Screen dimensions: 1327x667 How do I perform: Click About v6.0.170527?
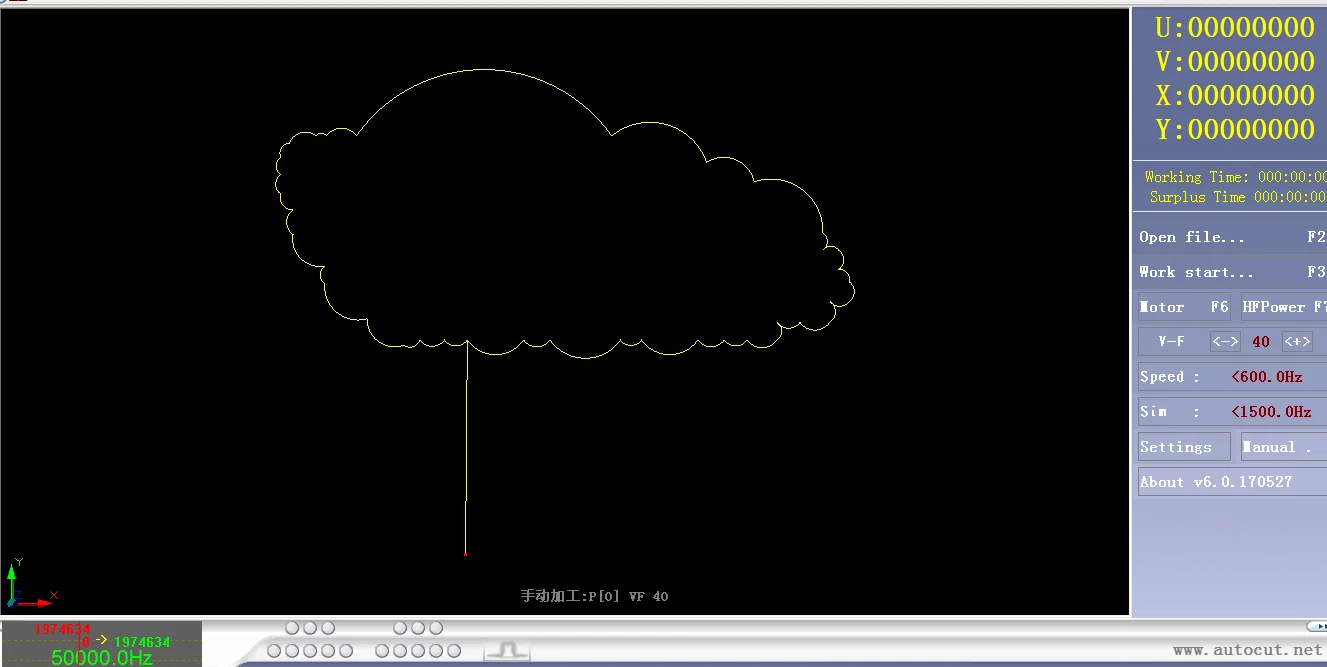click(1230, 482)
